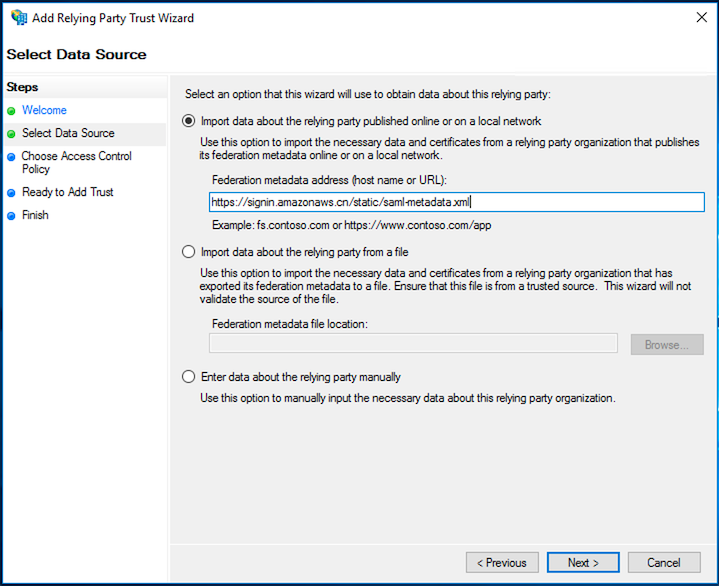
Task: Click blue bullet beside Ready to Add Trust
Action: click(x=11, y=193)
